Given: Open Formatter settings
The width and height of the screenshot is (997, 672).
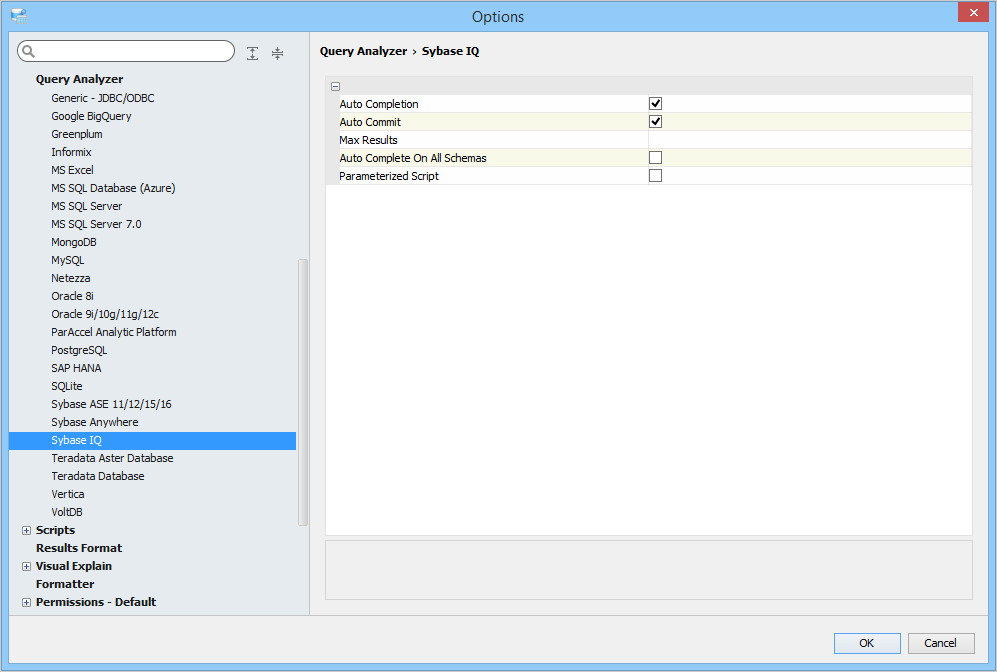Looking at the screenshot, I should 65,584.
